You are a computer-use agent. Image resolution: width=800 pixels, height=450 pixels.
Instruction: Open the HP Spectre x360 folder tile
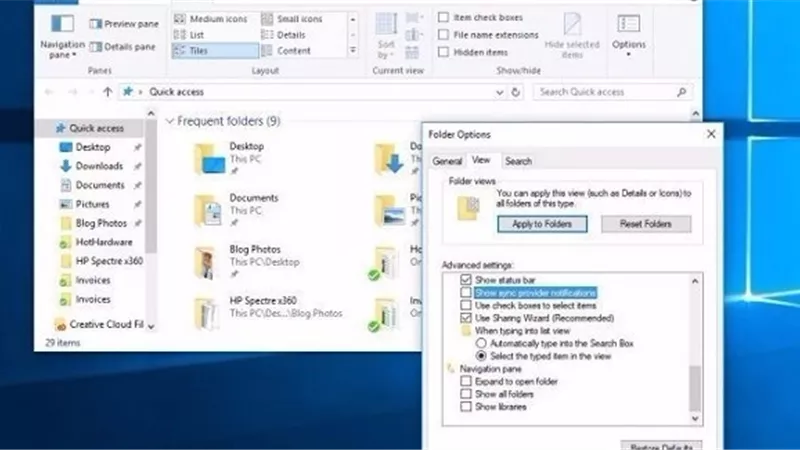pyautogui.click(x=268, y=312)
